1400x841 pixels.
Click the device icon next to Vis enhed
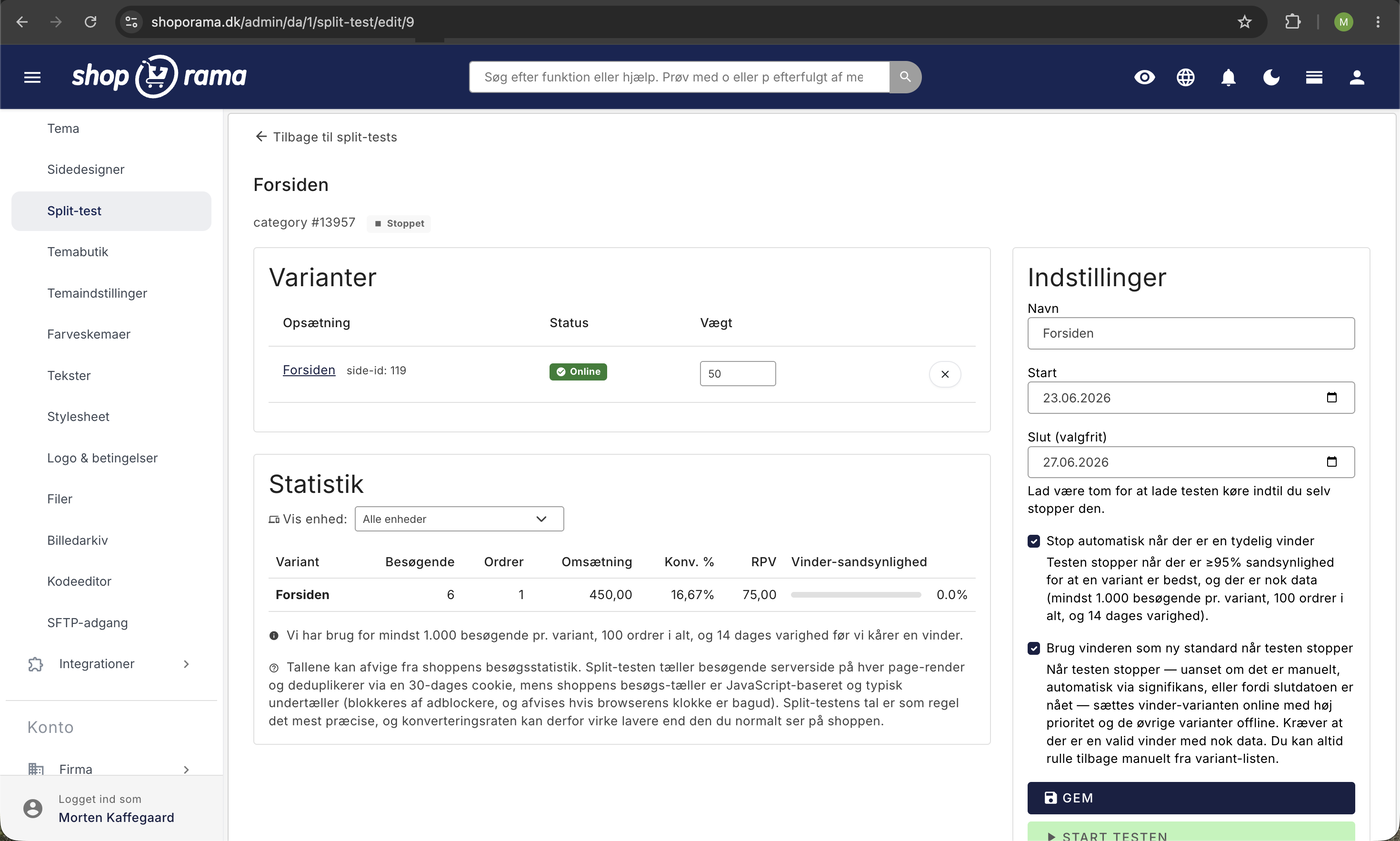pyautogui.click(x=274, y=519)
